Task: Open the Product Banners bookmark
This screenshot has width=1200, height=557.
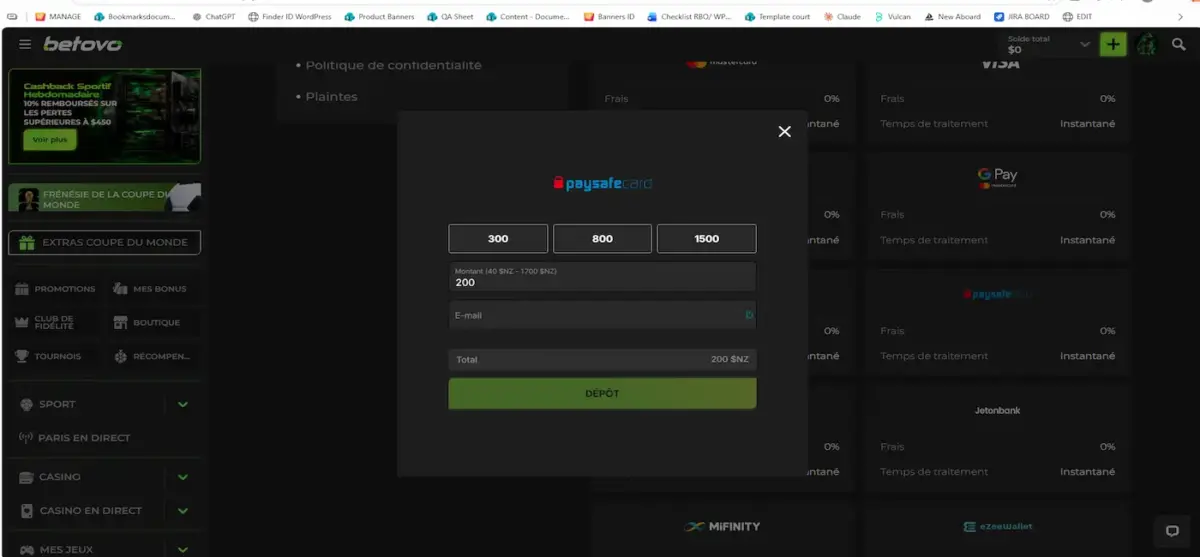Action: [x=379, y=17]
